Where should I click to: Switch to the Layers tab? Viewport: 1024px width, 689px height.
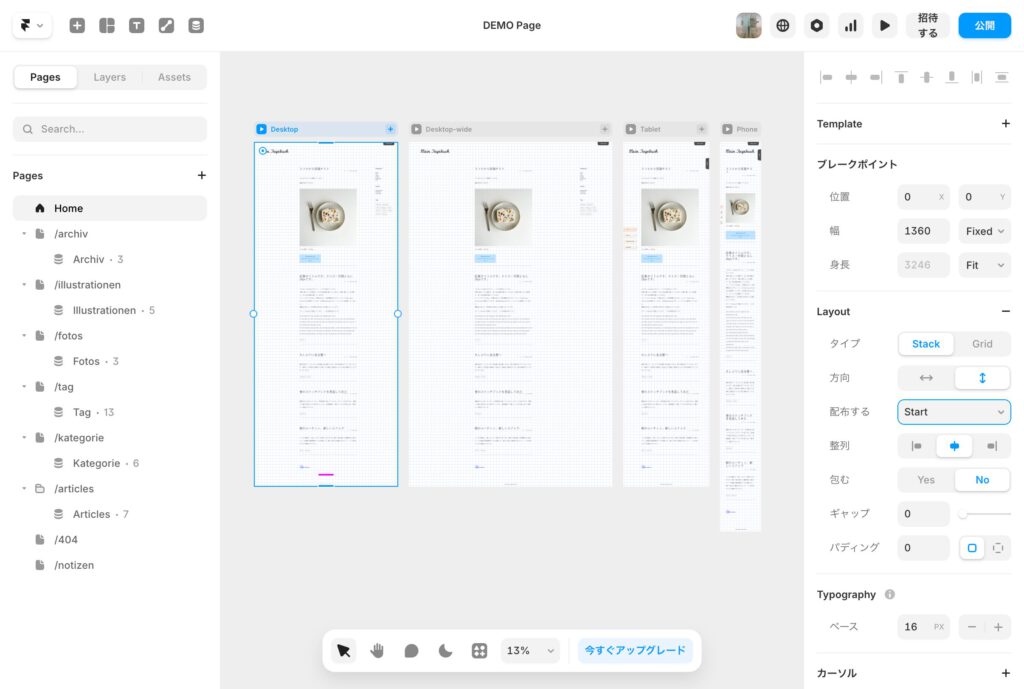pos(110,77)
